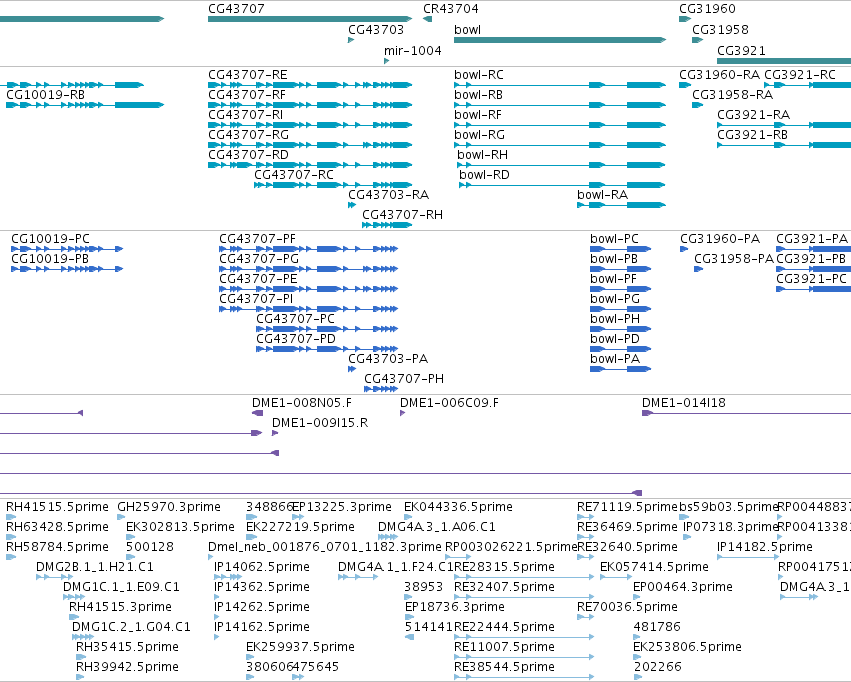Click transcript label CG43707-RF
The height and width of the screenshot is (682, 851).
coord(247,95)
